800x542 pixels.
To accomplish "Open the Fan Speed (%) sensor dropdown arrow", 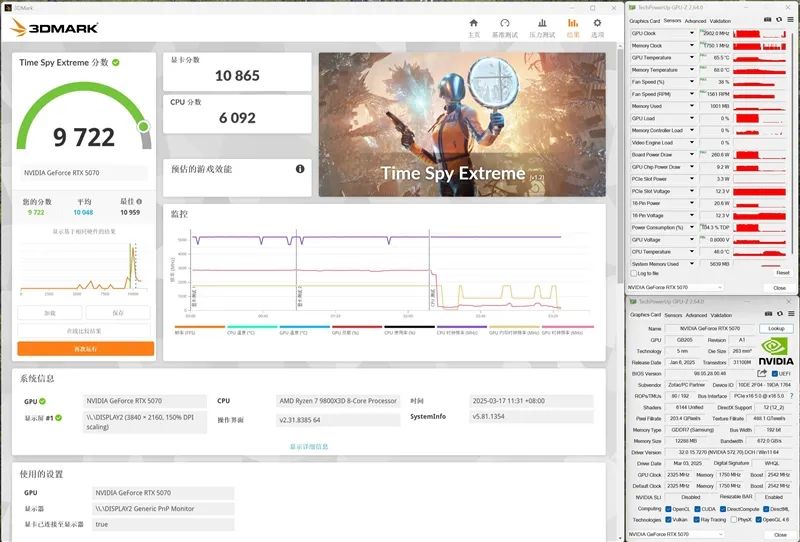I will click(692, 82).
